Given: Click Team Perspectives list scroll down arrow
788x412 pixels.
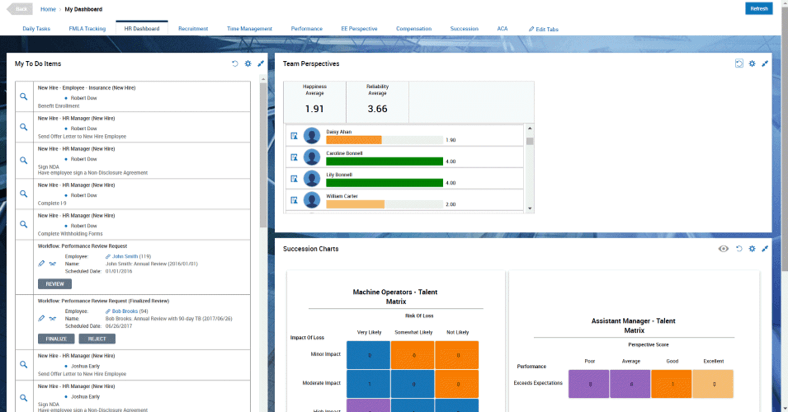Looking at the screenshot, I should 530,209.
